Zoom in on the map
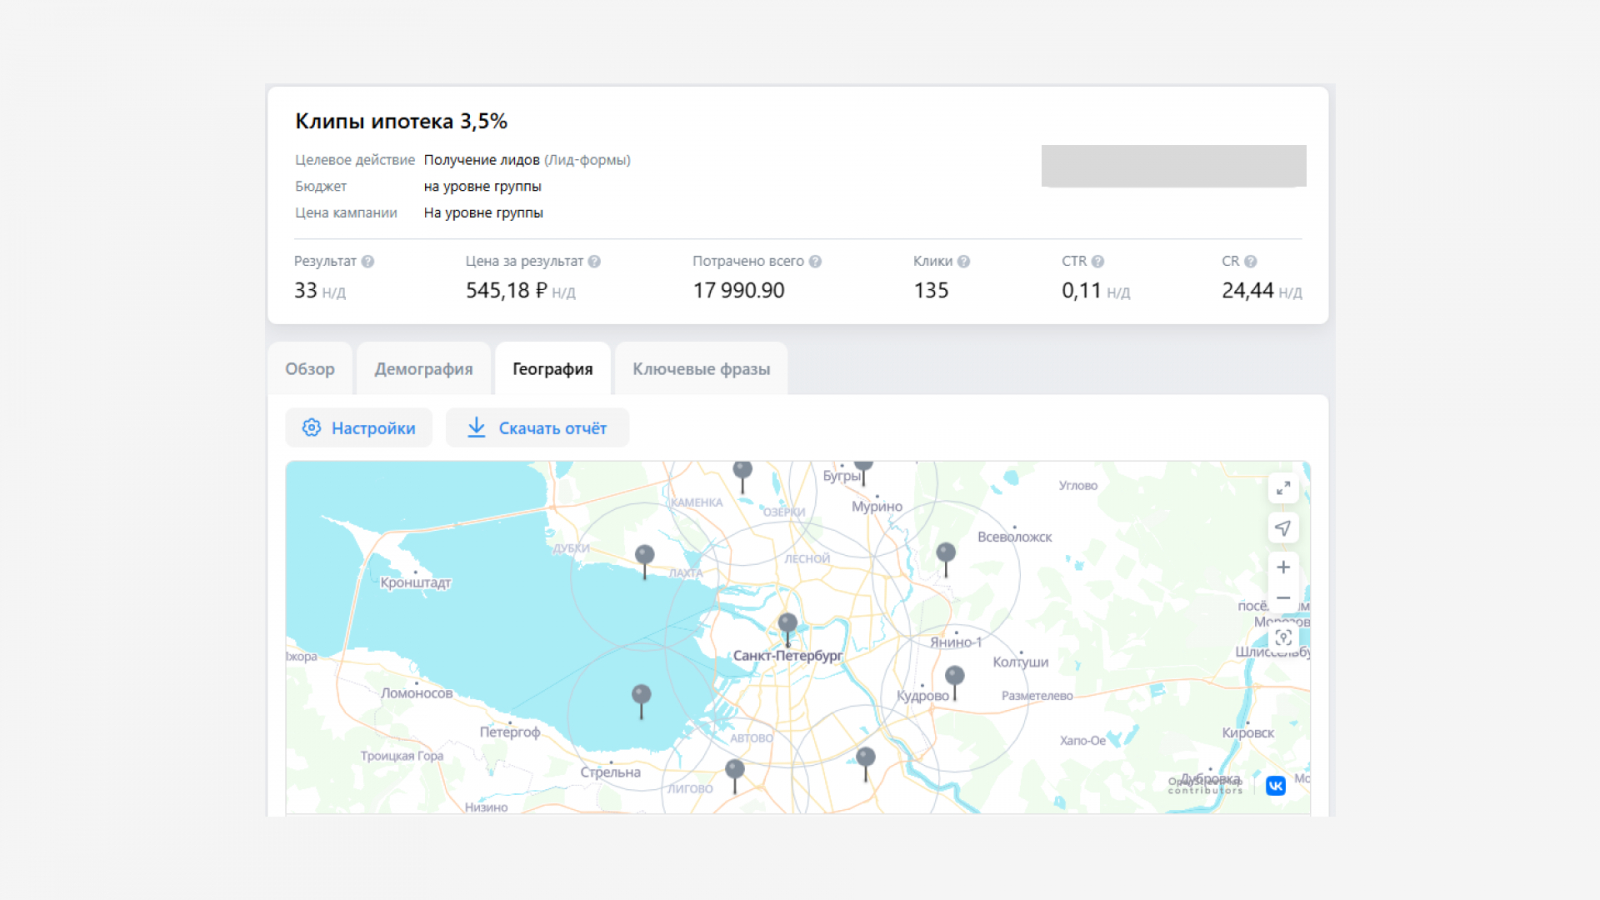 tap(1283, 567)
